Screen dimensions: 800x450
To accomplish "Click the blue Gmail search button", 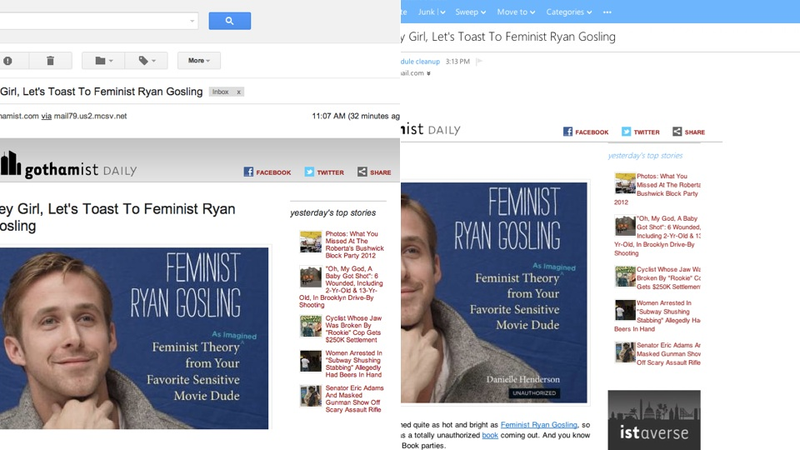I will click(230, 21).
